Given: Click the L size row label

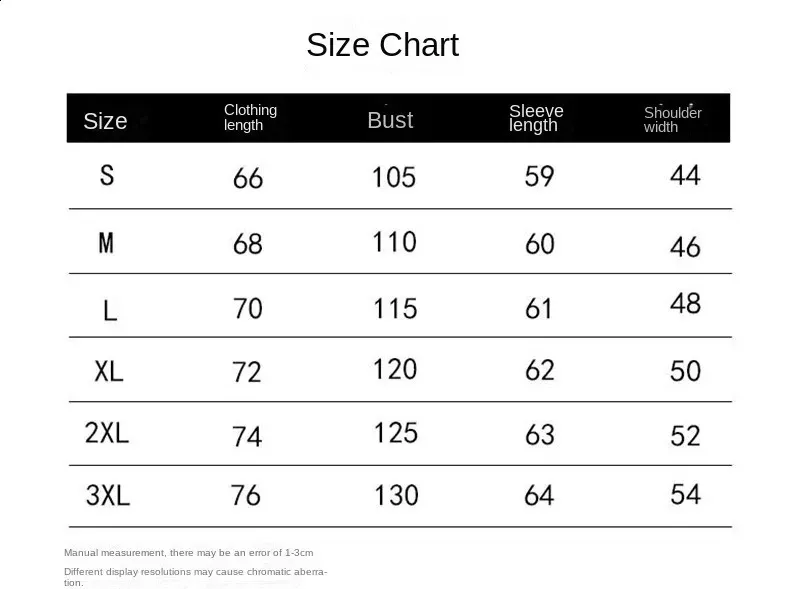Looking at the screenshot, I should 109,309.
